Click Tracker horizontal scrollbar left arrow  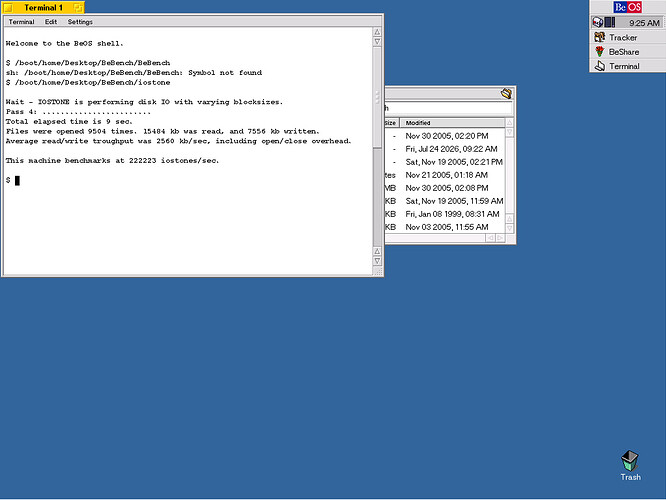click(x=491, y=238)
